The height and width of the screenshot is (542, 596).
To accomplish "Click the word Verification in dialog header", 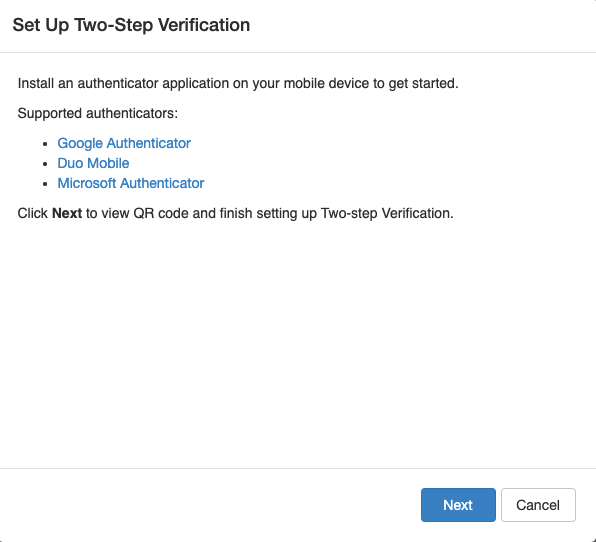I will [x=204, y=25].
